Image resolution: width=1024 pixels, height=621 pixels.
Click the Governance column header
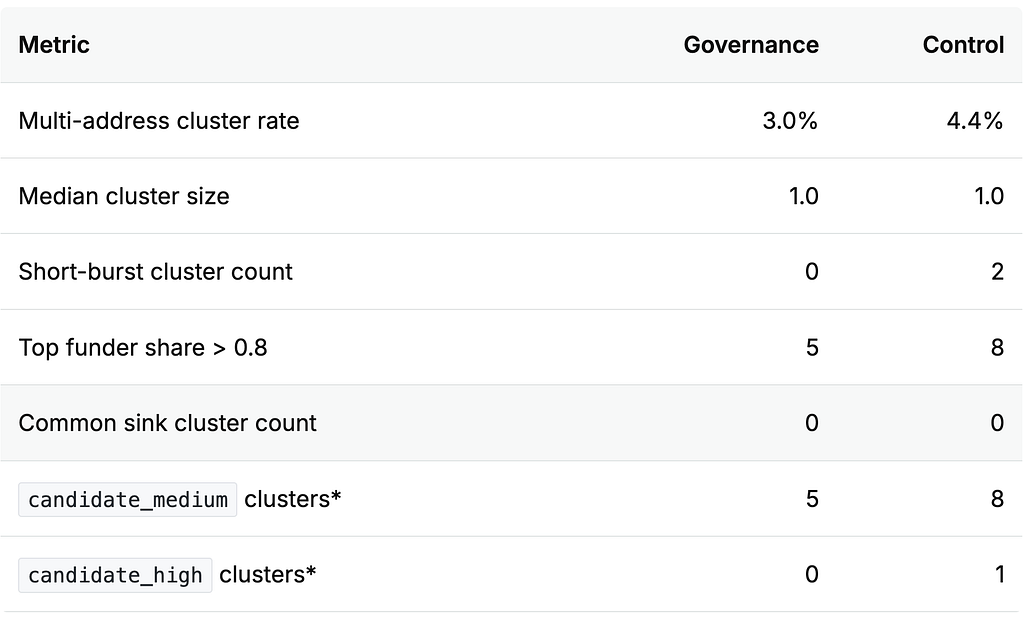coord(751,45)
